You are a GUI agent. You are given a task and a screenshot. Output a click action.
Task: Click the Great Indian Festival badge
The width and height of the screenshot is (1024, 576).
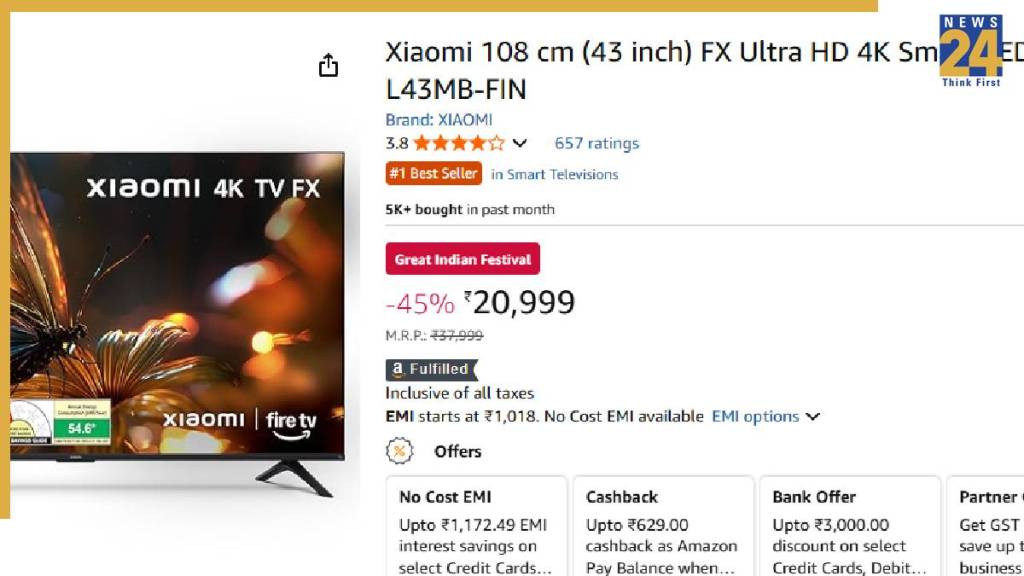(x=462, y=259)
